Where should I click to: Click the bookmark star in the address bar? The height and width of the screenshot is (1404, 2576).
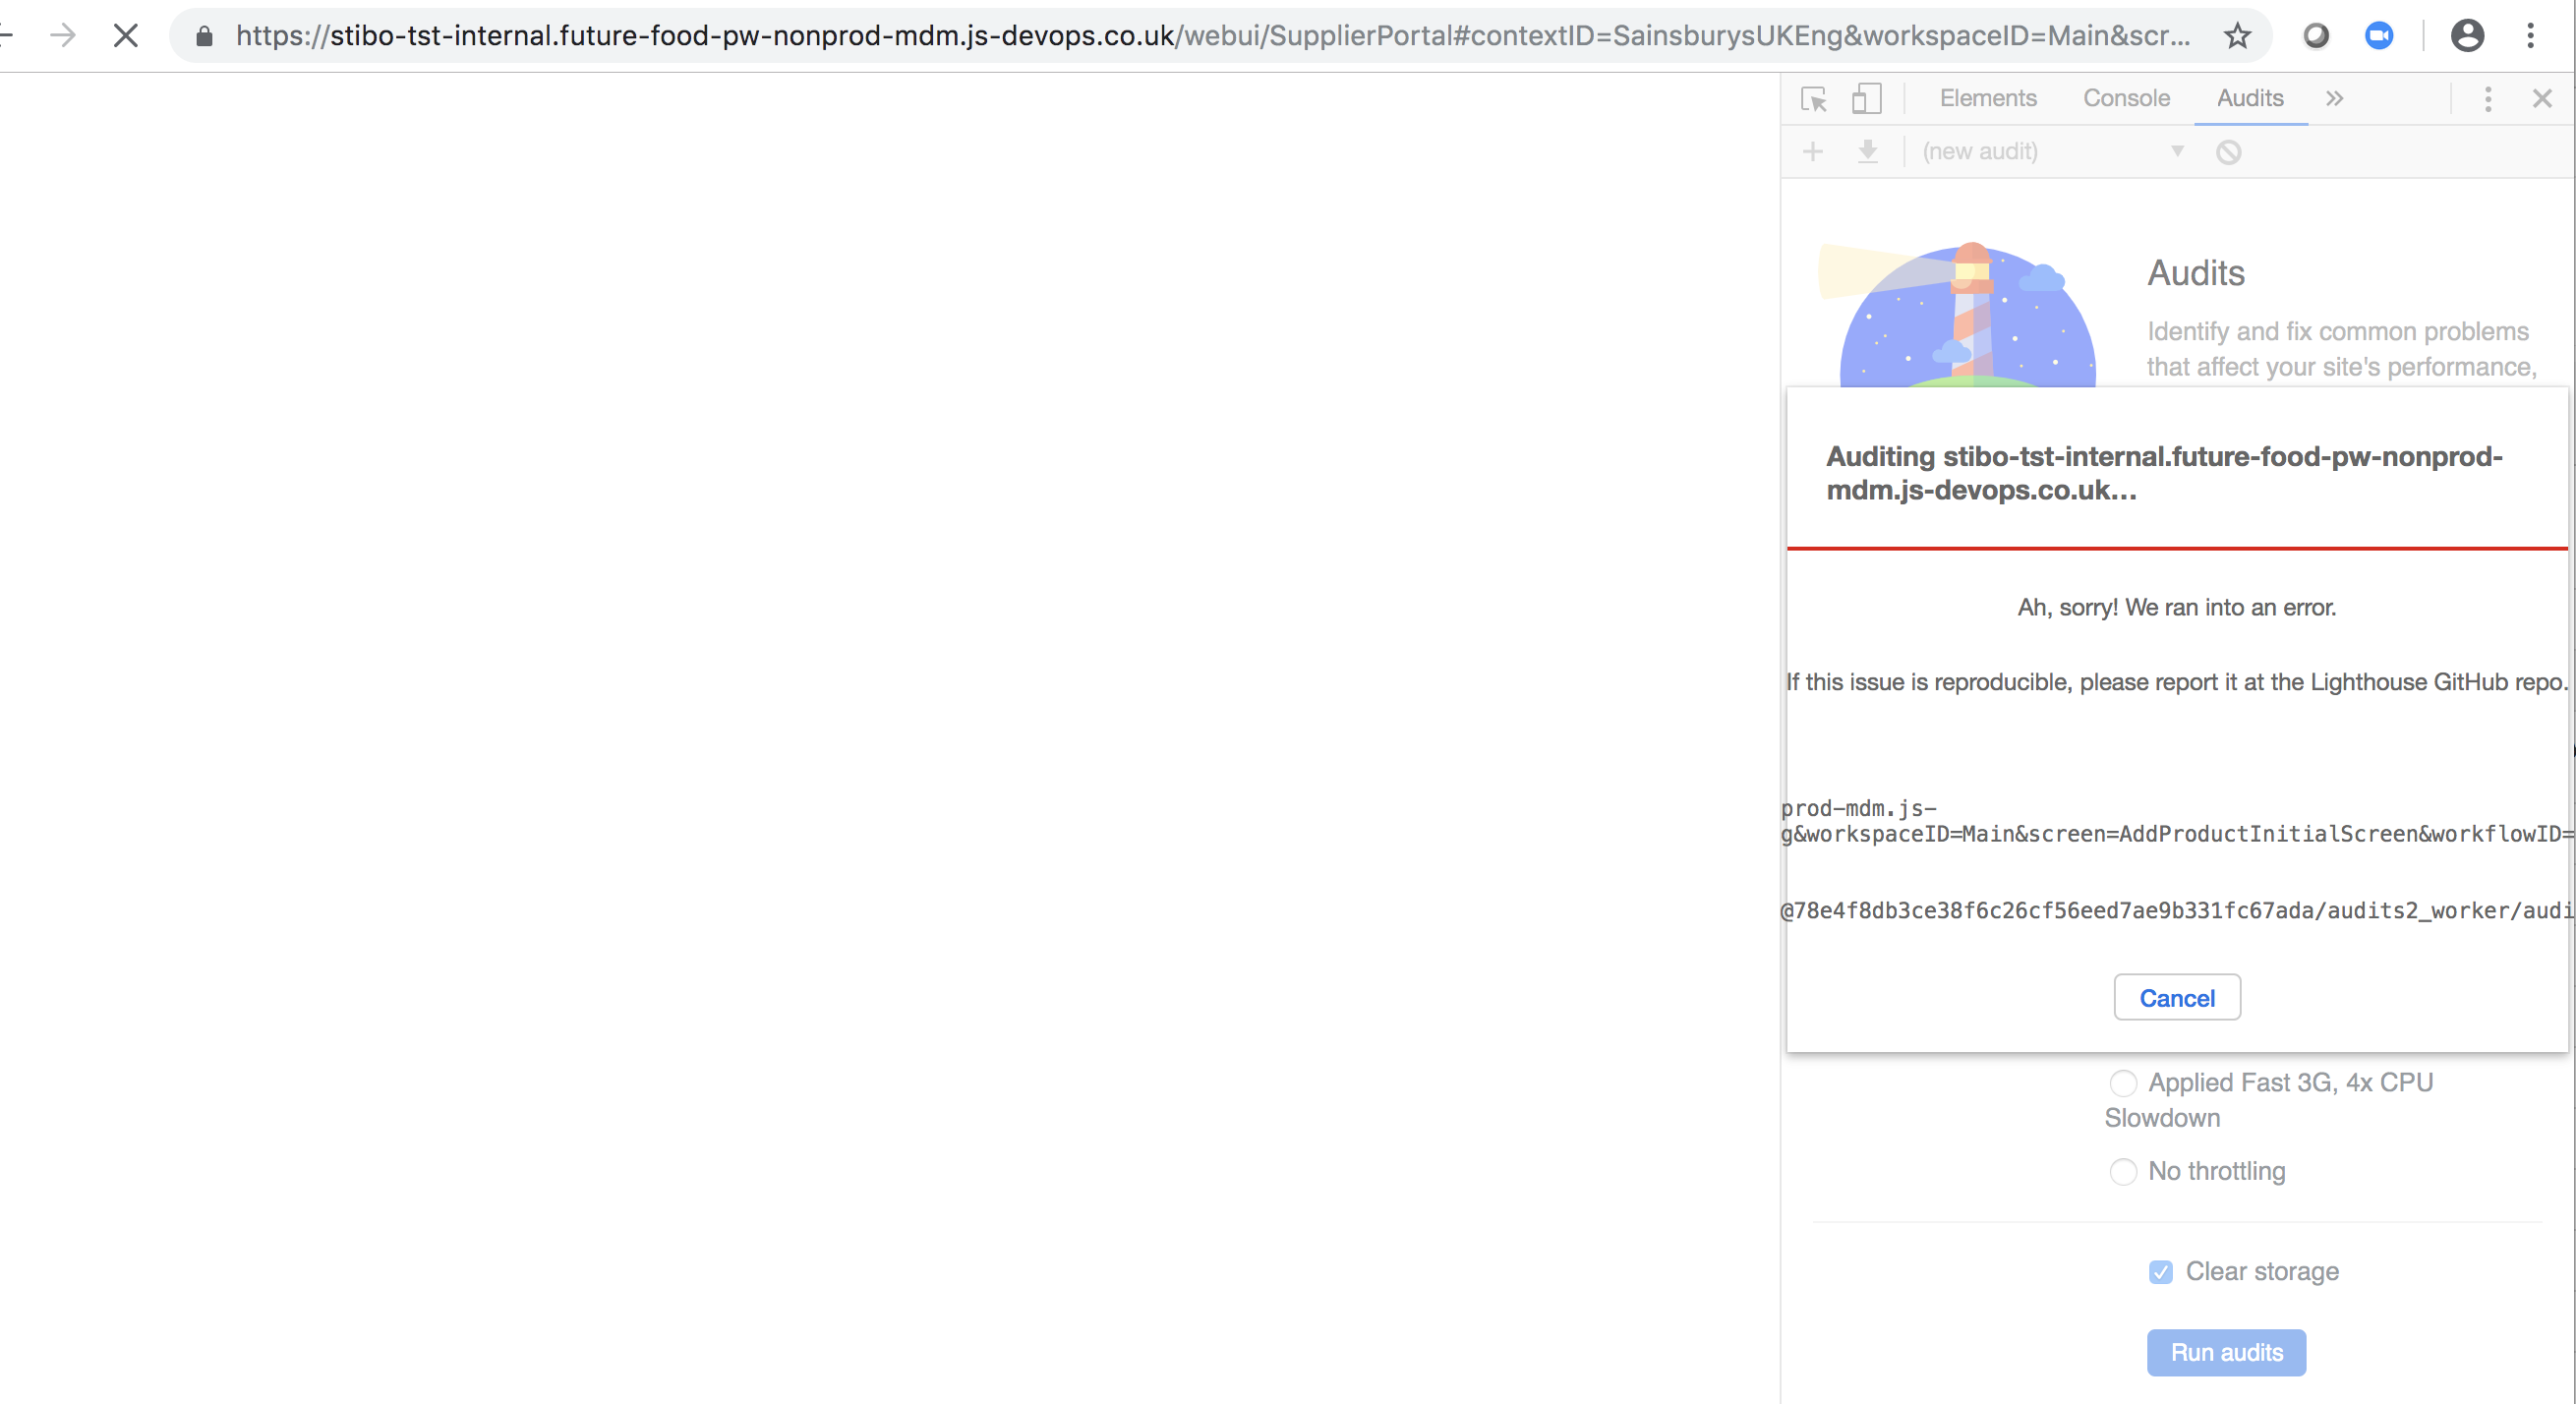[x=2237, y=35]
